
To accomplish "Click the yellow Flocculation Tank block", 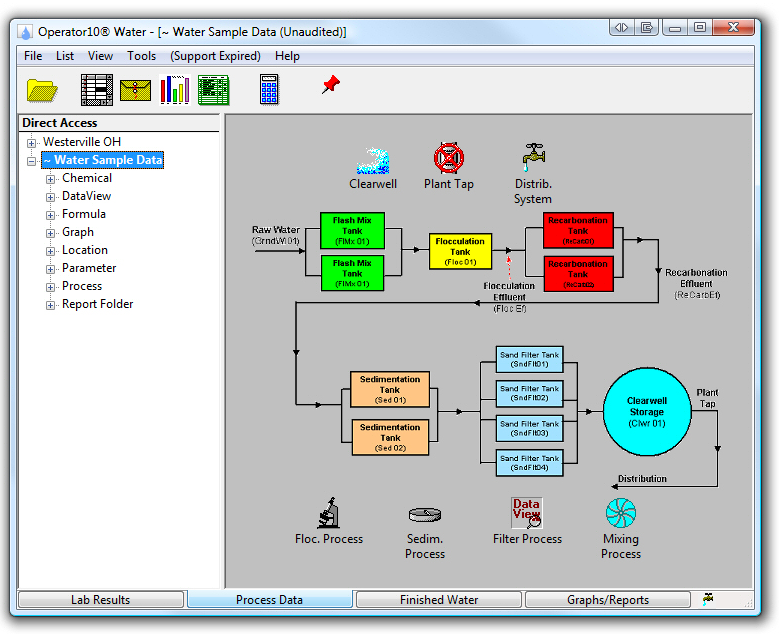I will 460,251.
